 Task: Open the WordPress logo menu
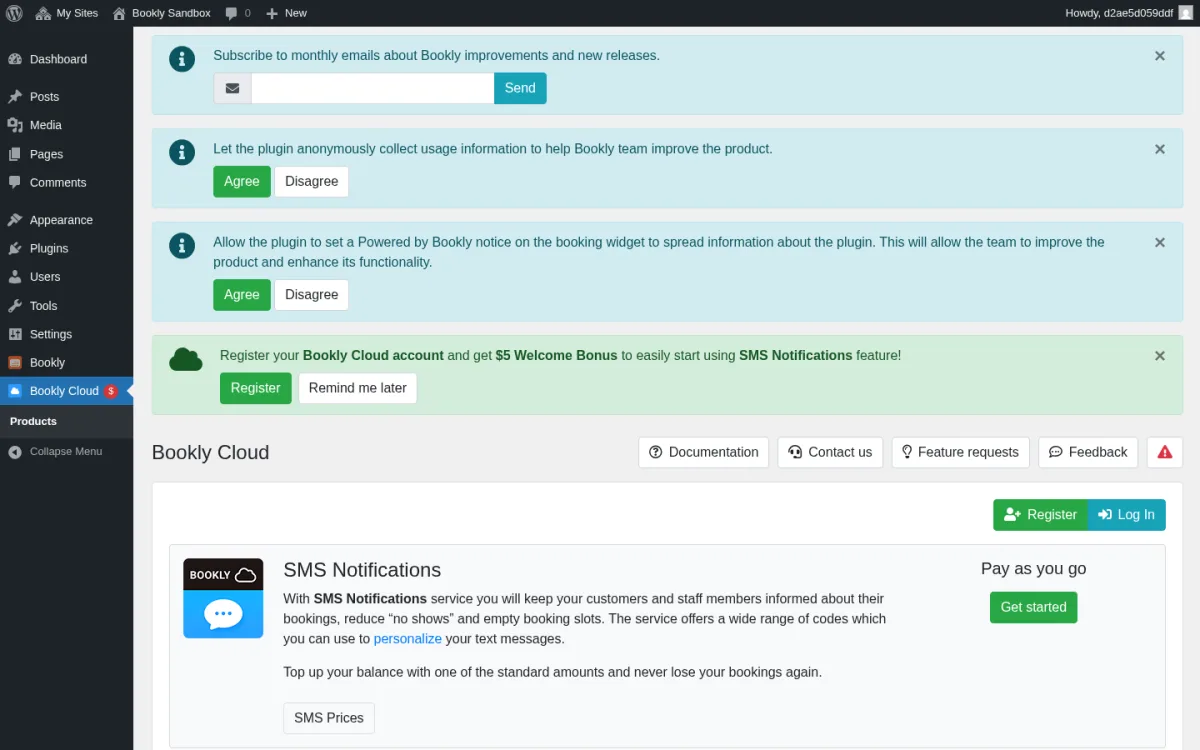point(14,13)
